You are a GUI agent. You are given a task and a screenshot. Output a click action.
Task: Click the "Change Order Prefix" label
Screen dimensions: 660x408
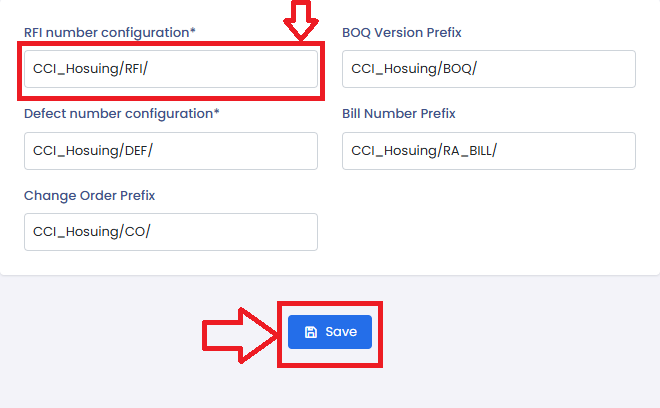point(90,196)
